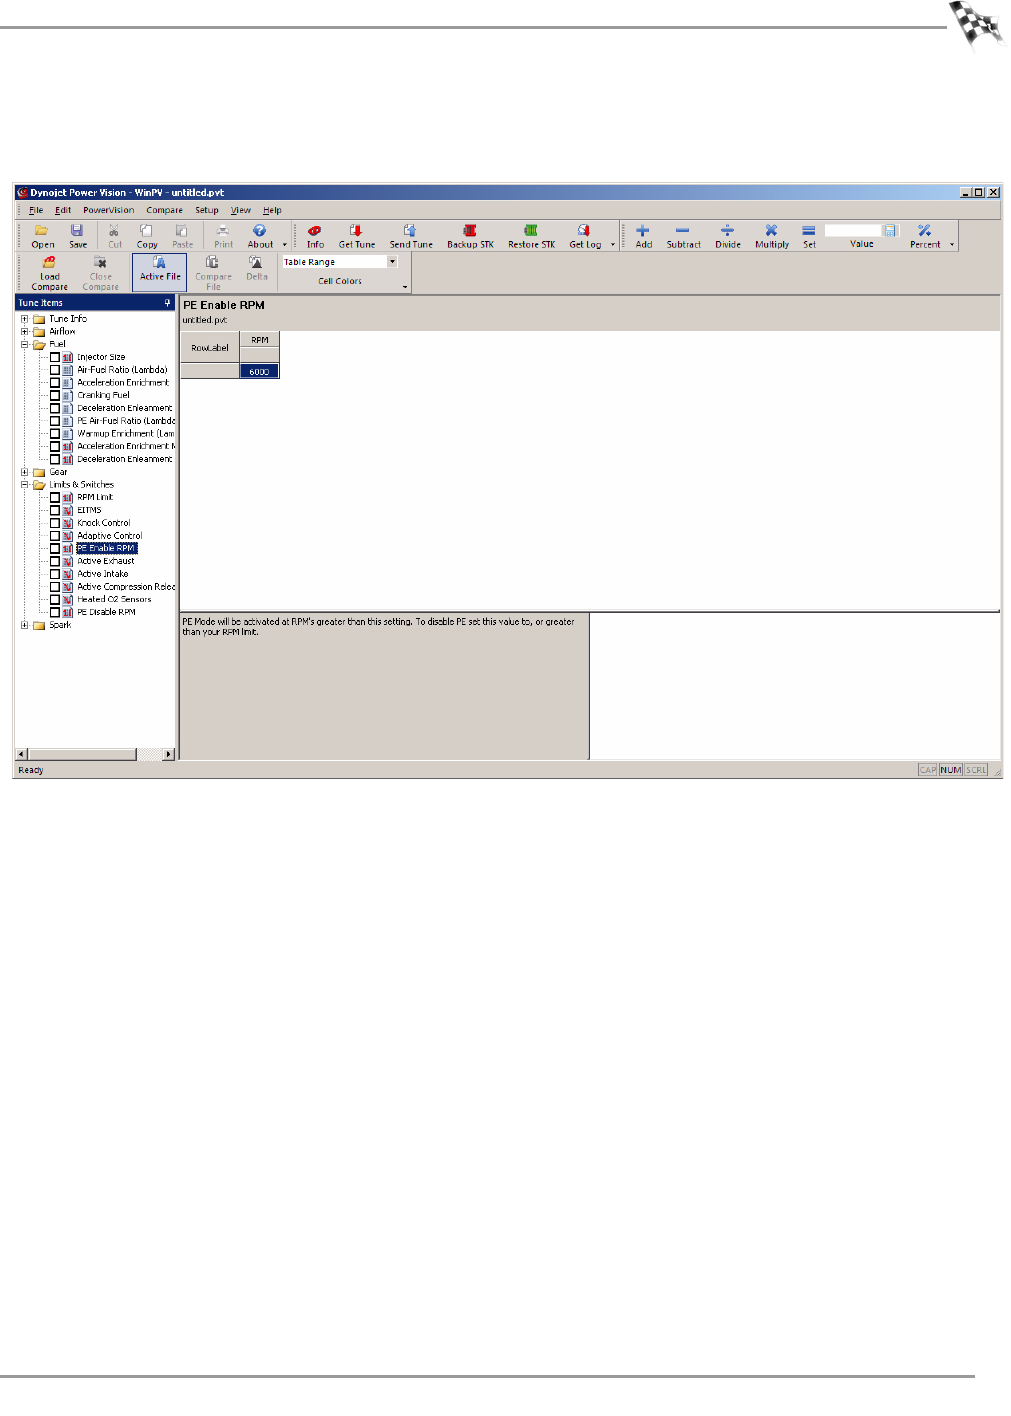Click the RPM column header
The image size is (1011, 1416).
point(259,340)
